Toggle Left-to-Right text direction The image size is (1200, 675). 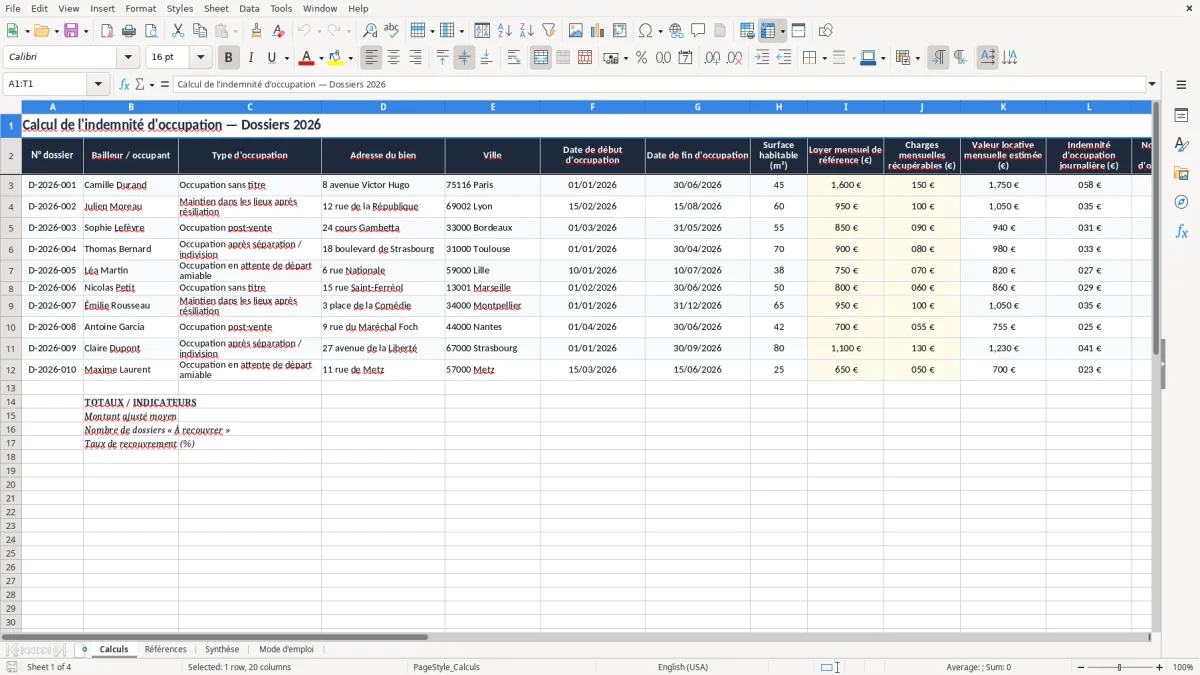tap(938, 58)
